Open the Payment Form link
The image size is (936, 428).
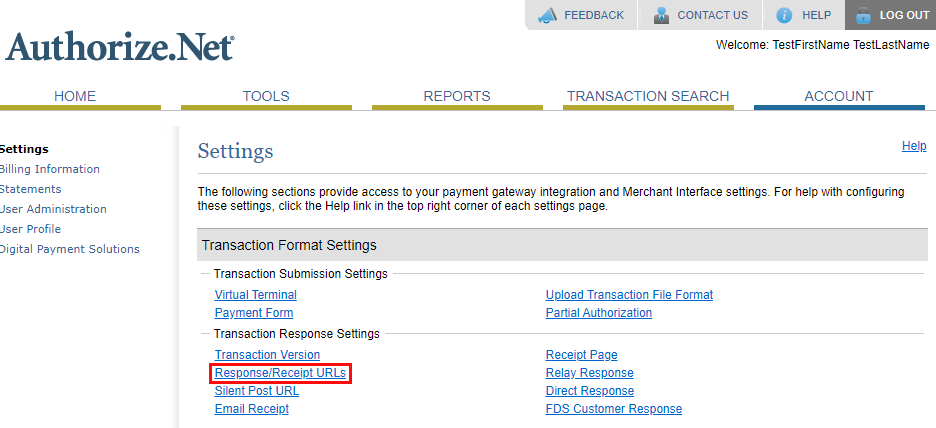pos(254,313)
